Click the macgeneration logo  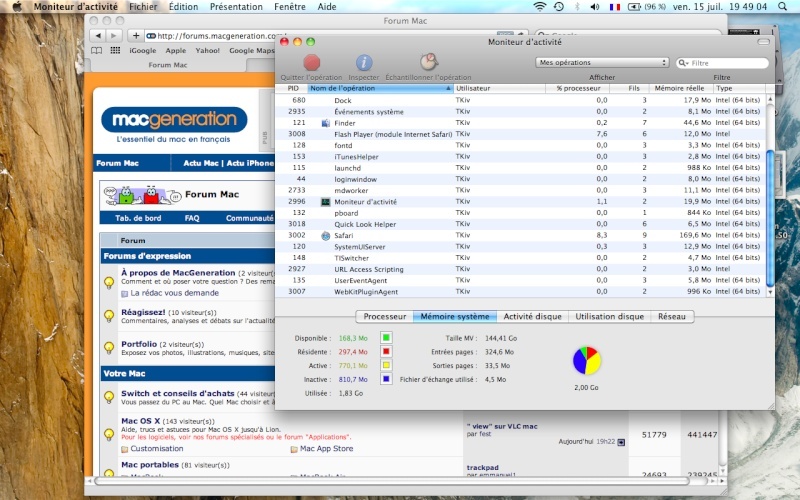[x=174, y=120]
